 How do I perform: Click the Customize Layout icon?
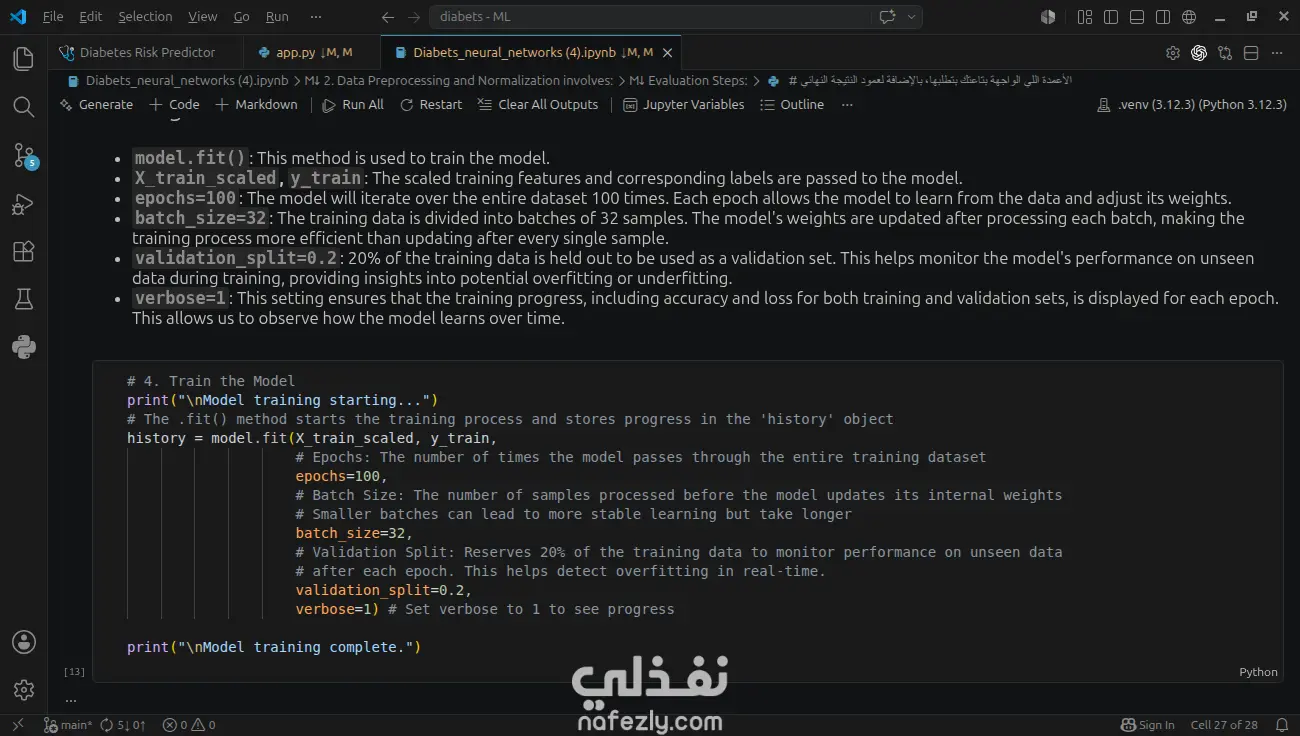1085,17
